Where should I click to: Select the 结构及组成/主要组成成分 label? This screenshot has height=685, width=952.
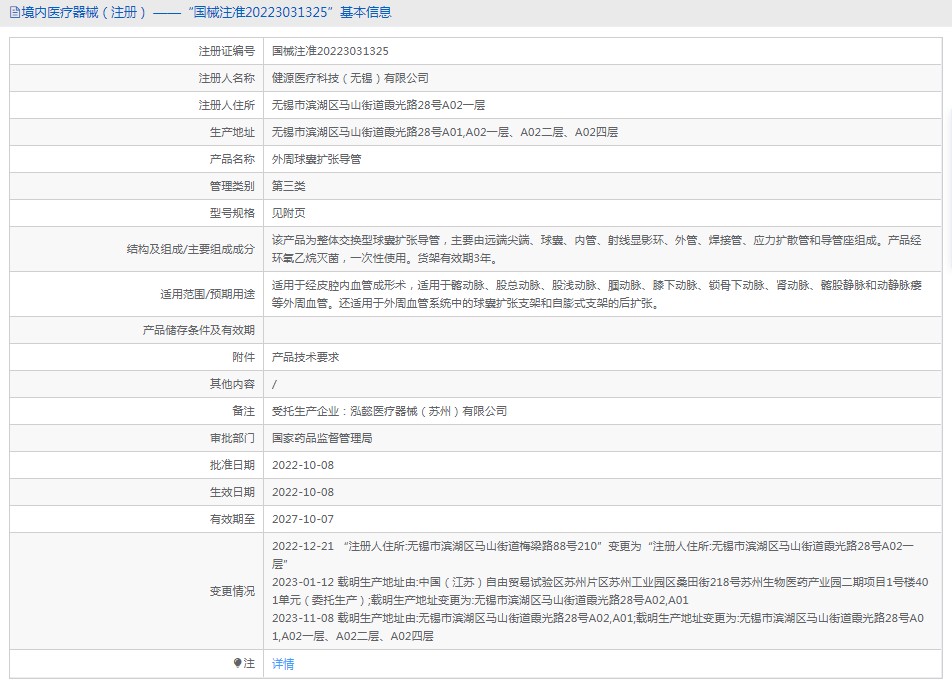pos(191,249)
